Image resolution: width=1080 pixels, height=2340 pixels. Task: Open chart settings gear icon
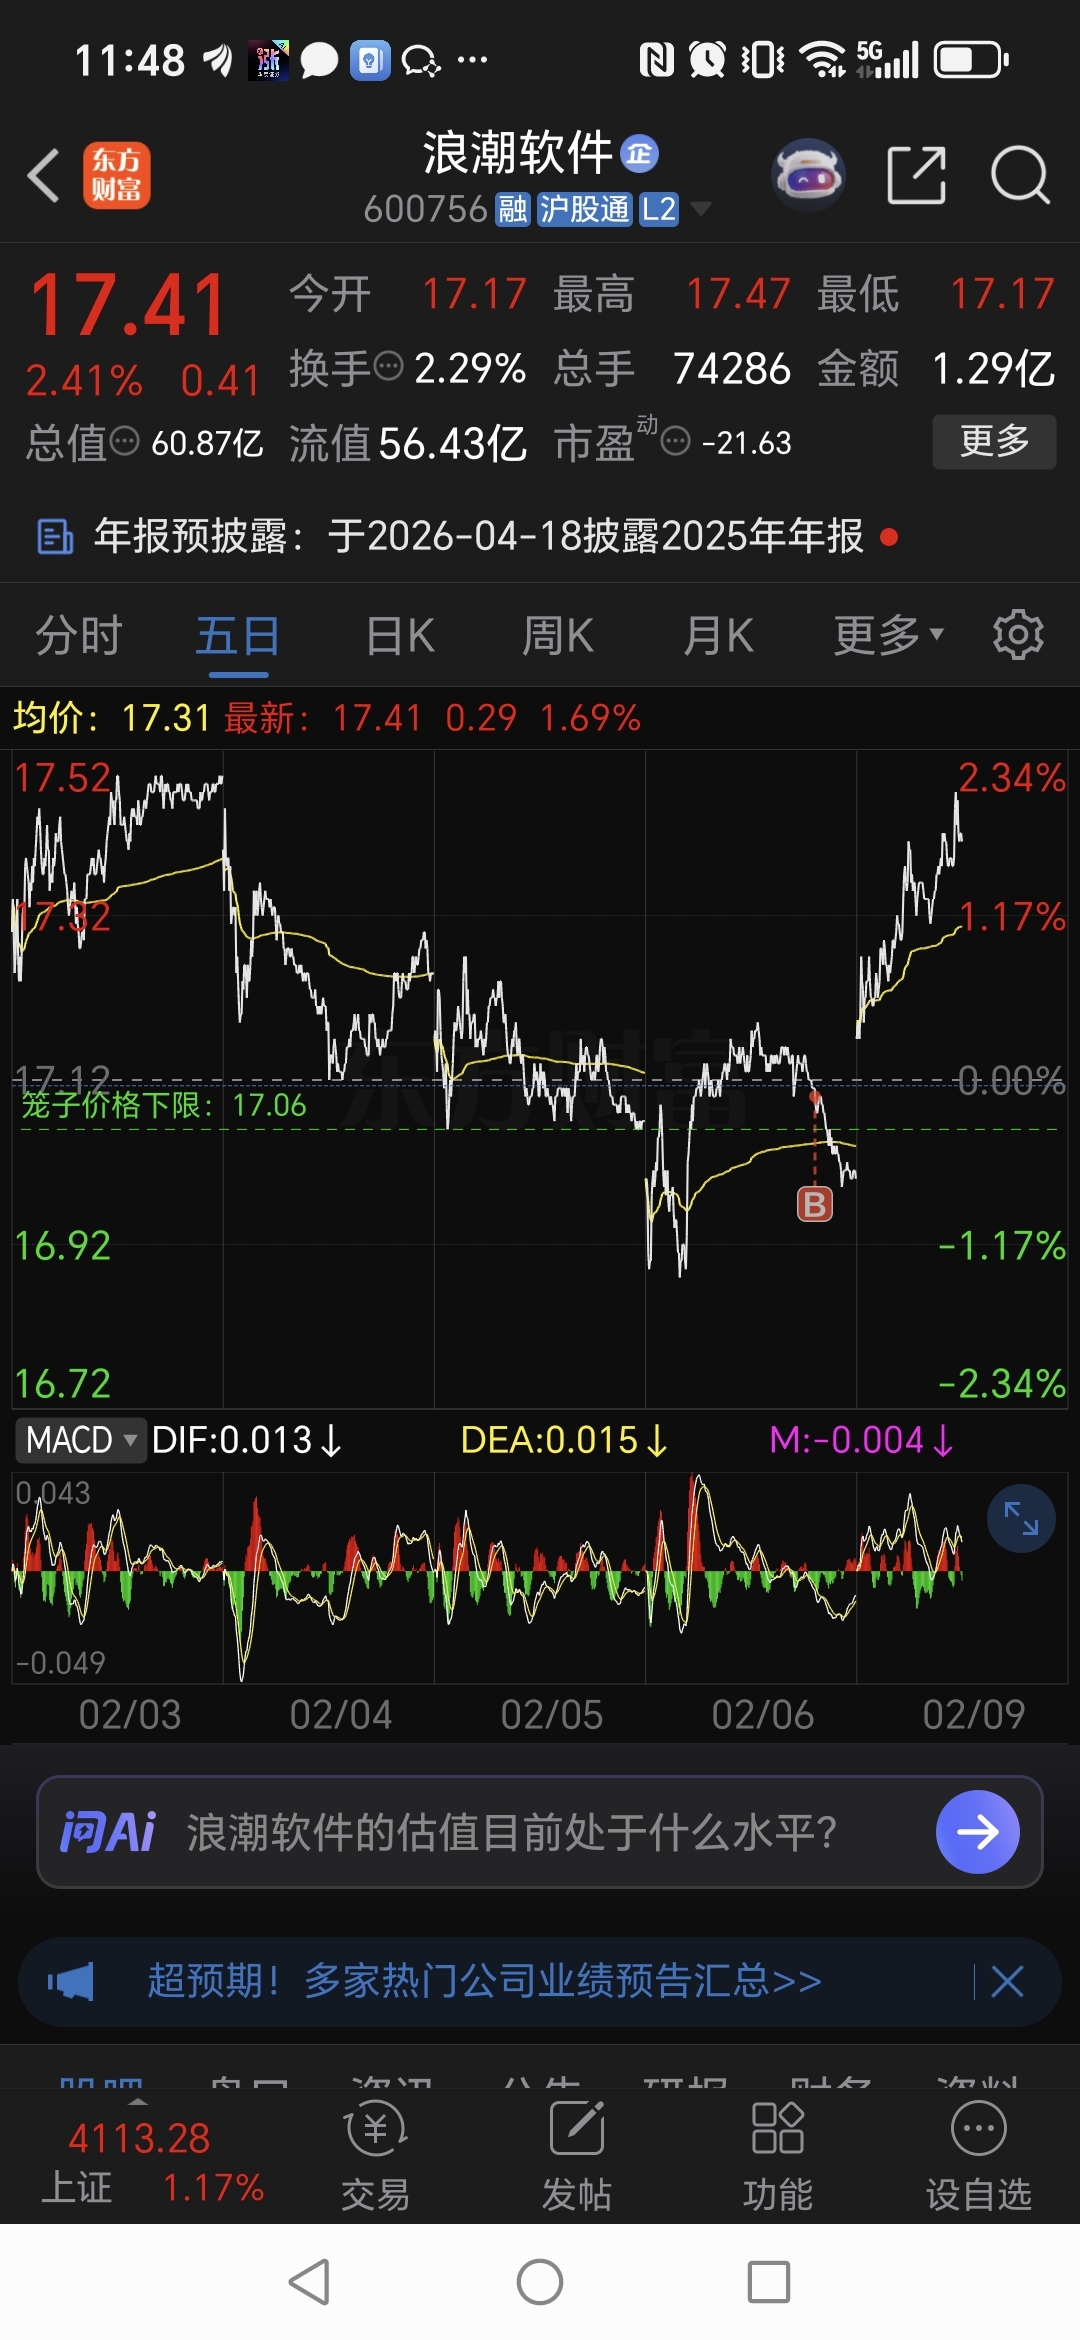coord(1018,634)
